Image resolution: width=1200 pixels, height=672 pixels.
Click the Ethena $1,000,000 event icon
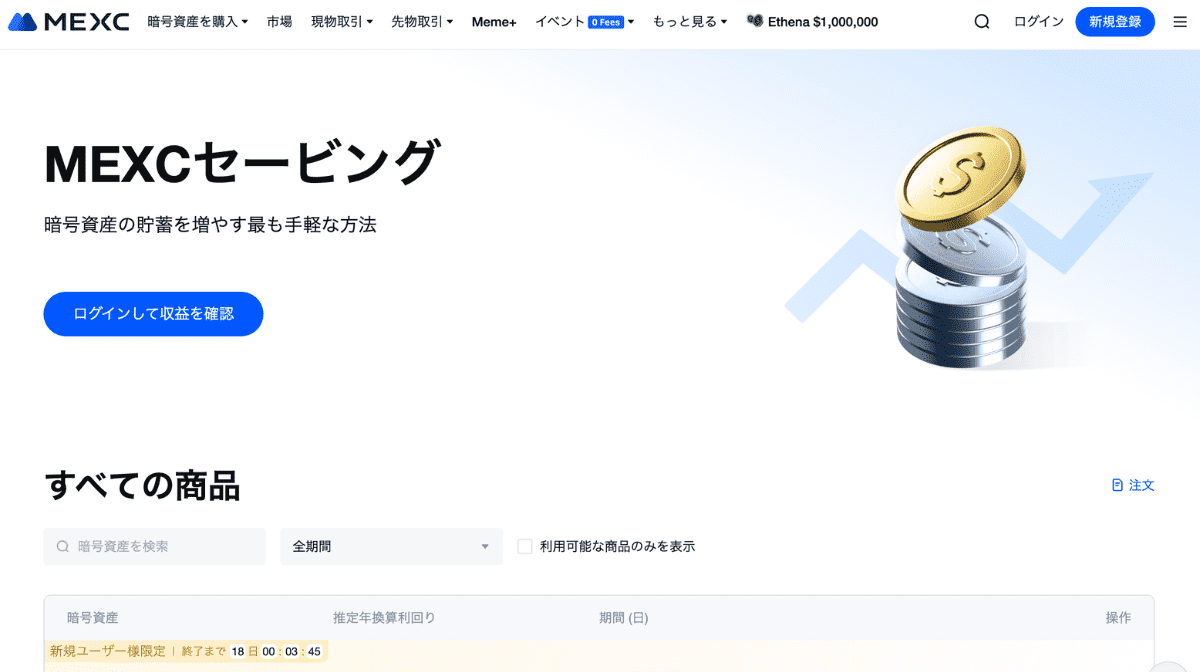(x=756, y=20)
